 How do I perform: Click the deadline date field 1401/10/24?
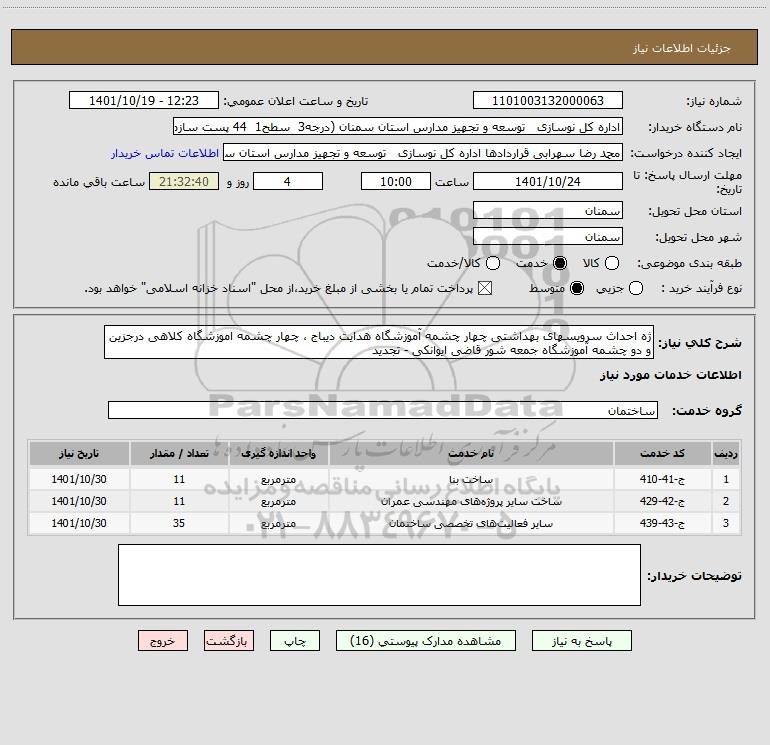548,181
